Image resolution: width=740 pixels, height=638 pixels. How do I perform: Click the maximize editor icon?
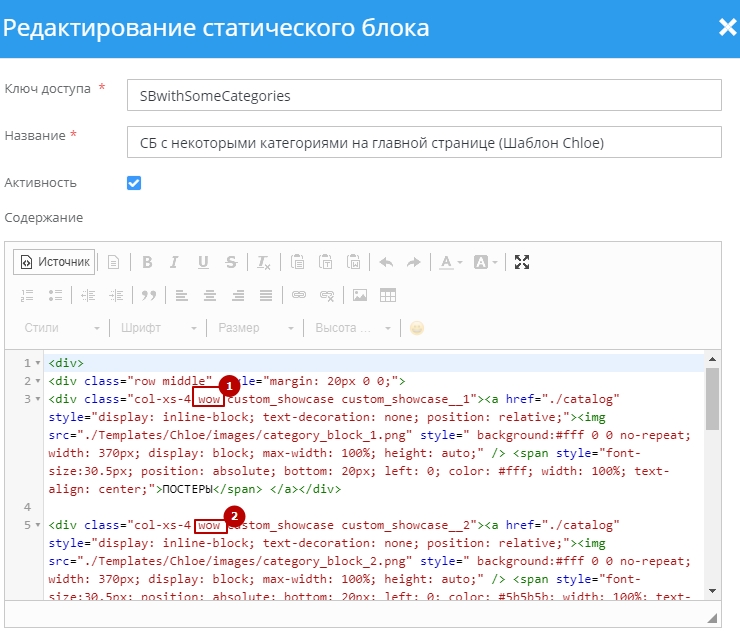point(521,263)
